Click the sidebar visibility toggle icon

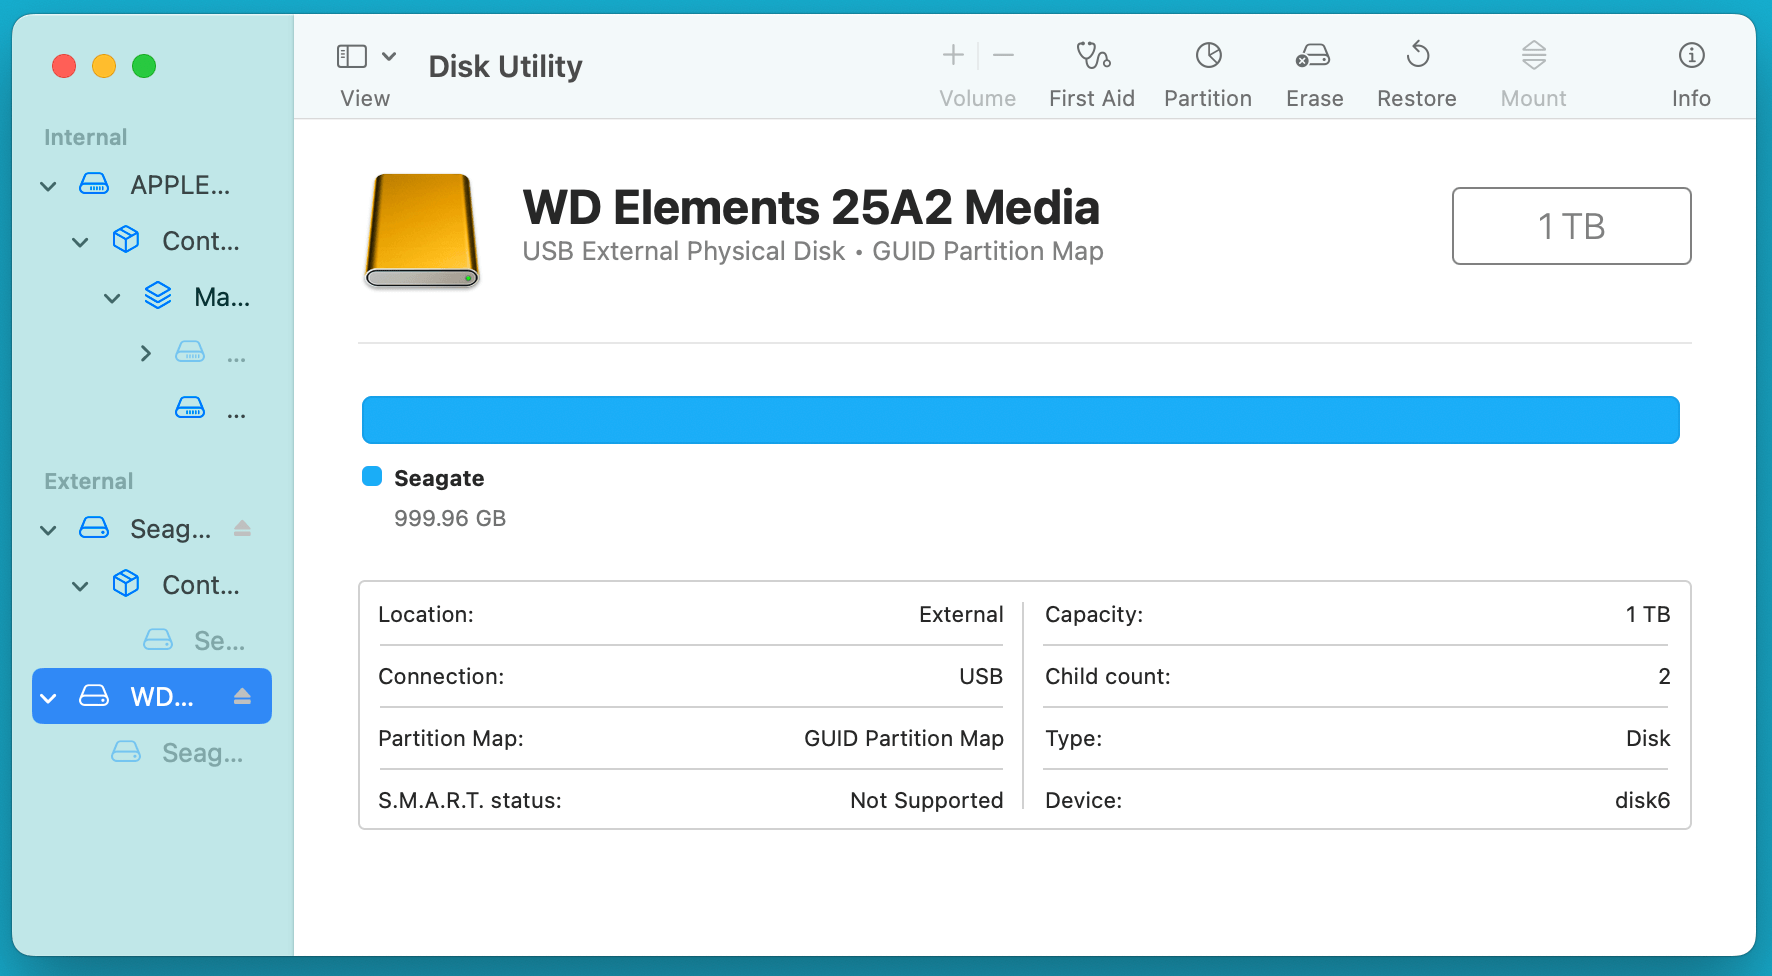pyautogui.click(x=351, y=56)
